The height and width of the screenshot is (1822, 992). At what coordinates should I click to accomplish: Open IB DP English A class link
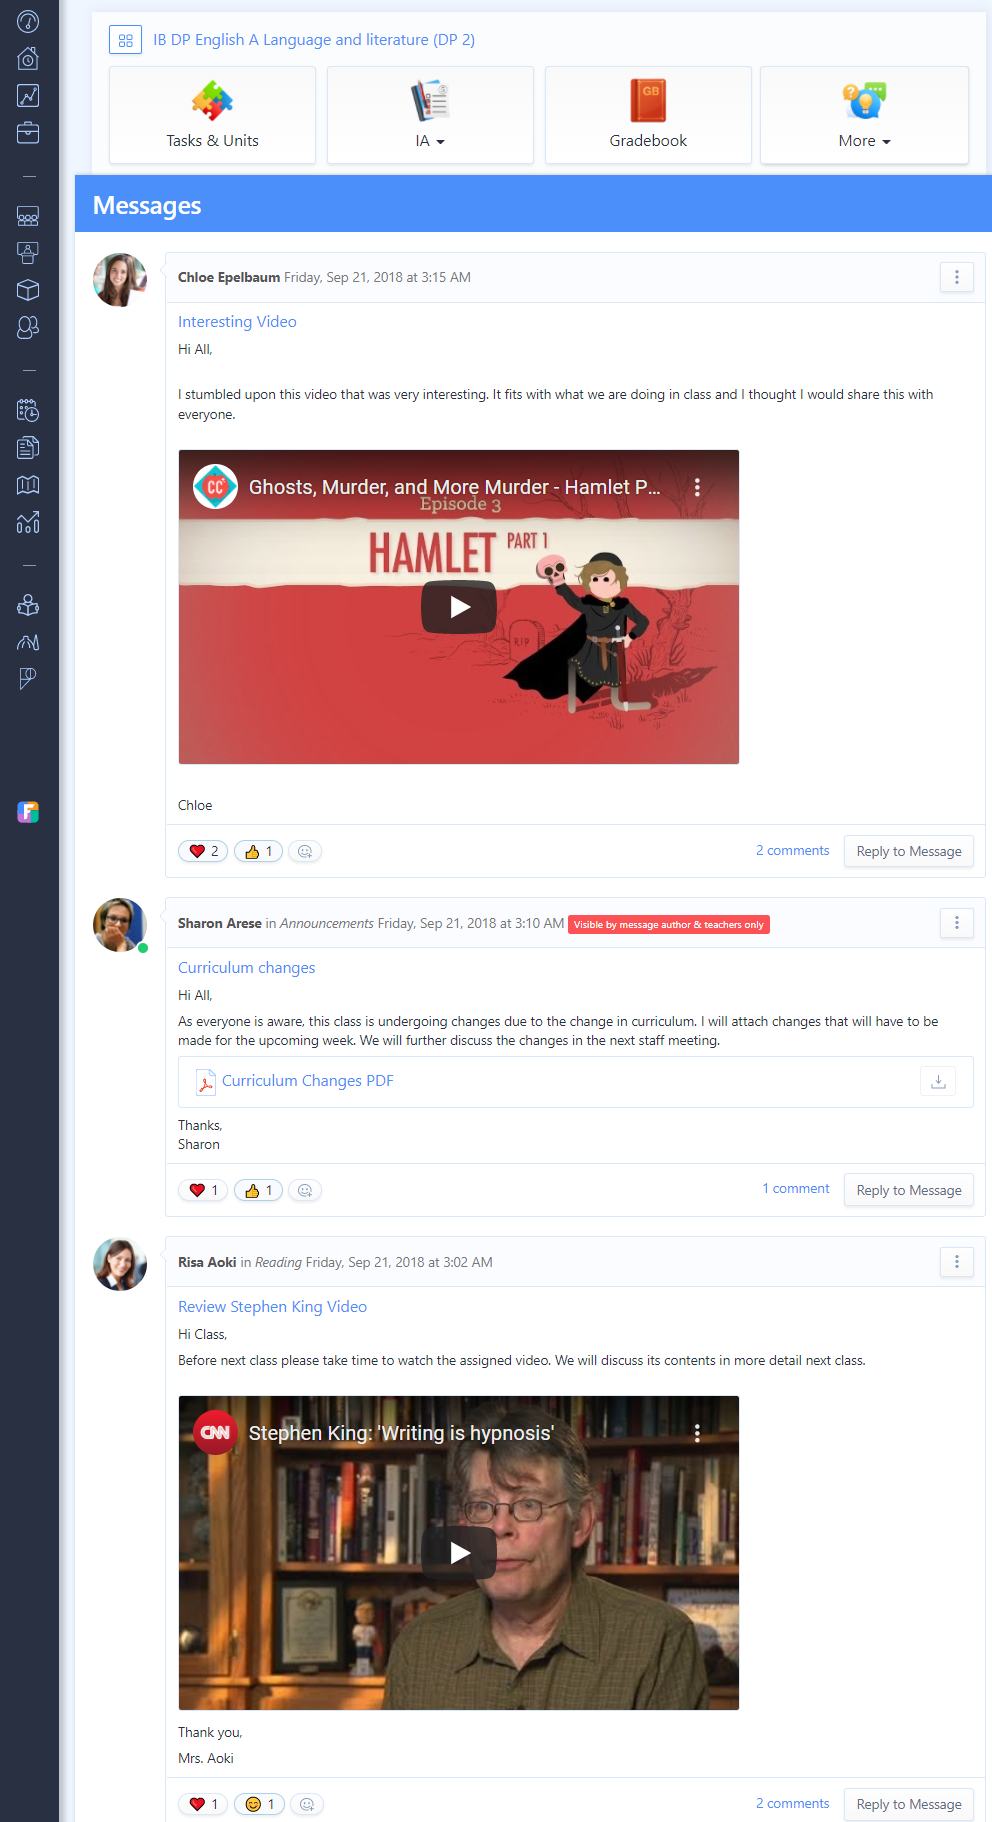[x=314, y=40]
